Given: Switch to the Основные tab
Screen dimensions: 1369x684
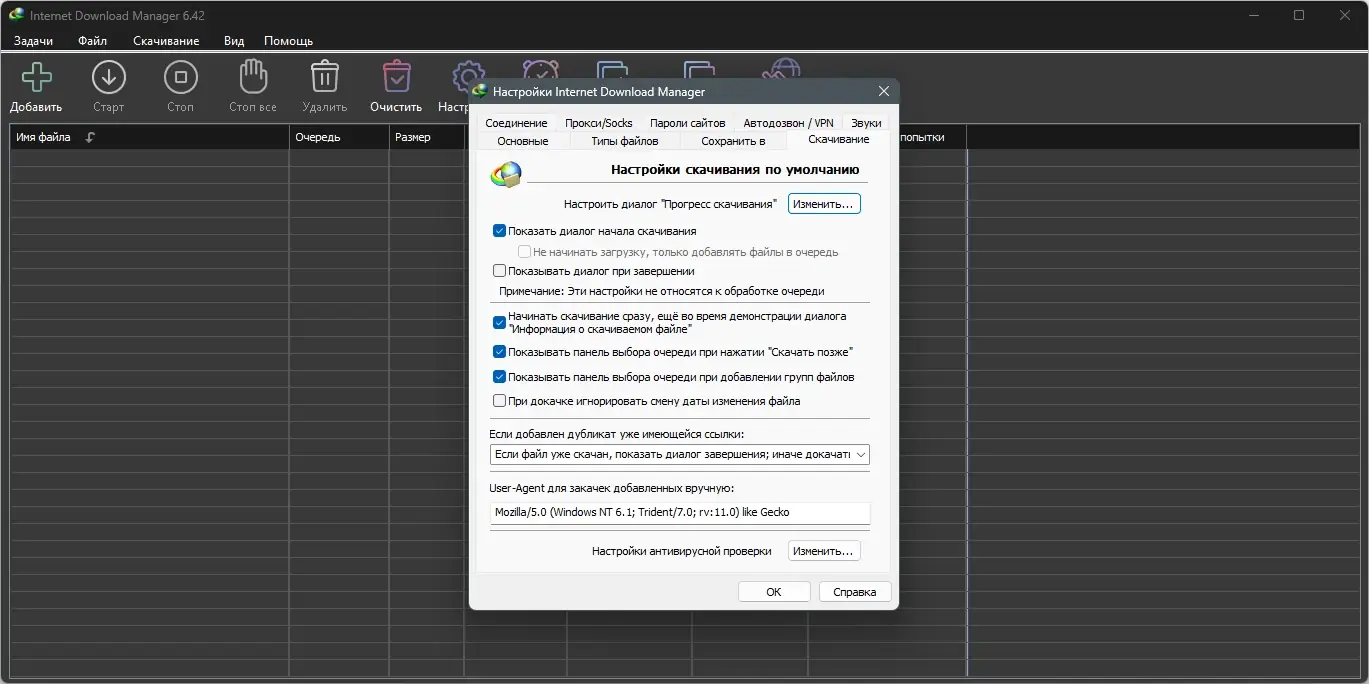Looking at the screenshot, I should click(x=522, y=141).
